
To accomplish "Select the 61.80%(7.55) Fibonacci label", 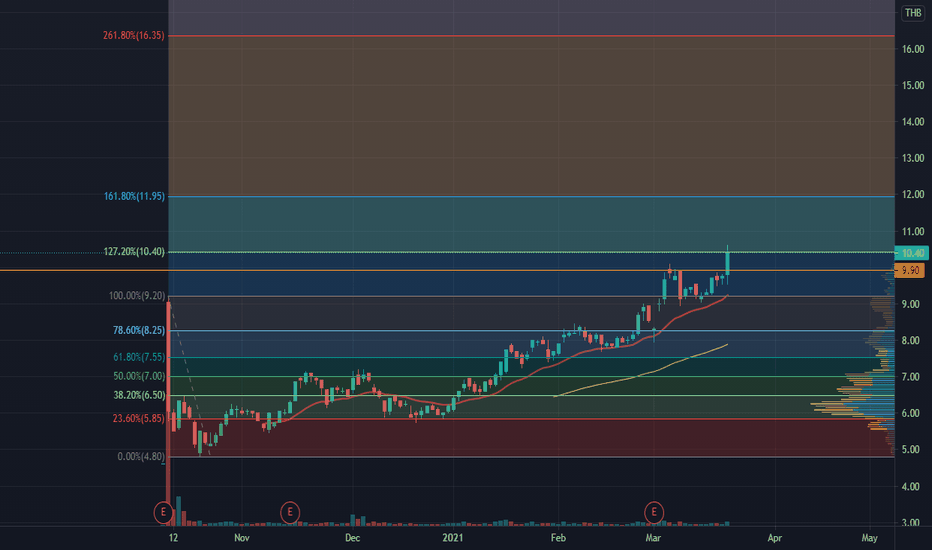I will (139, 357).
